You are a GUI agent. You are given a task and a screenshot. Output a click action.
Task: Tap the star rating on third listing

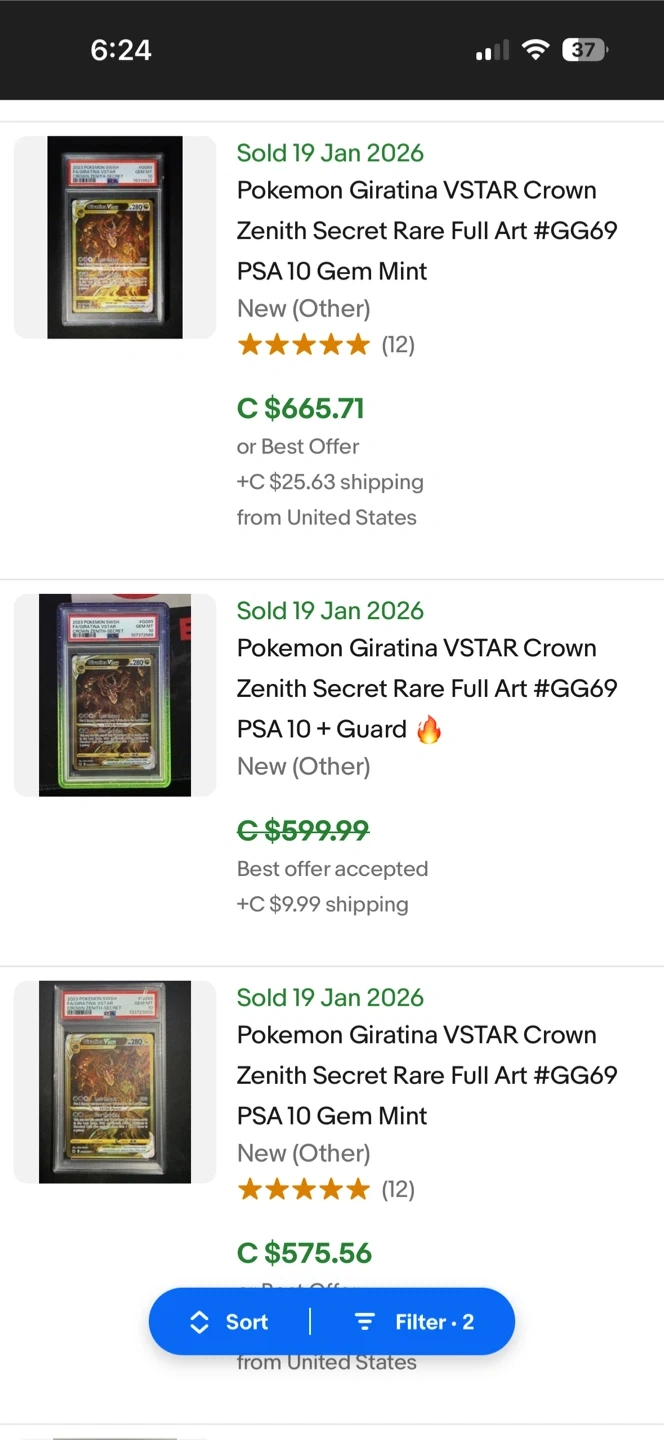click(303, 1189)
